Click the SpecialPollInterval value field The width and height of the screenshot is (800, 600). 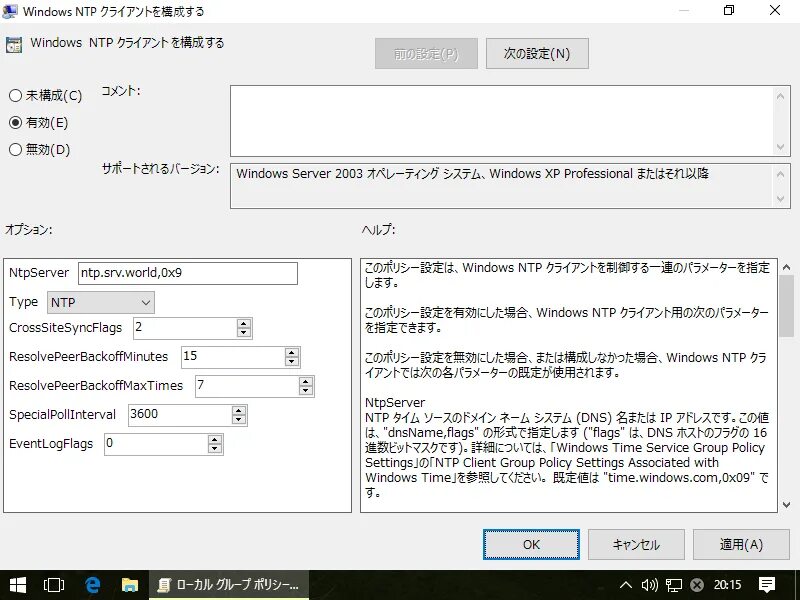(180, 415)
